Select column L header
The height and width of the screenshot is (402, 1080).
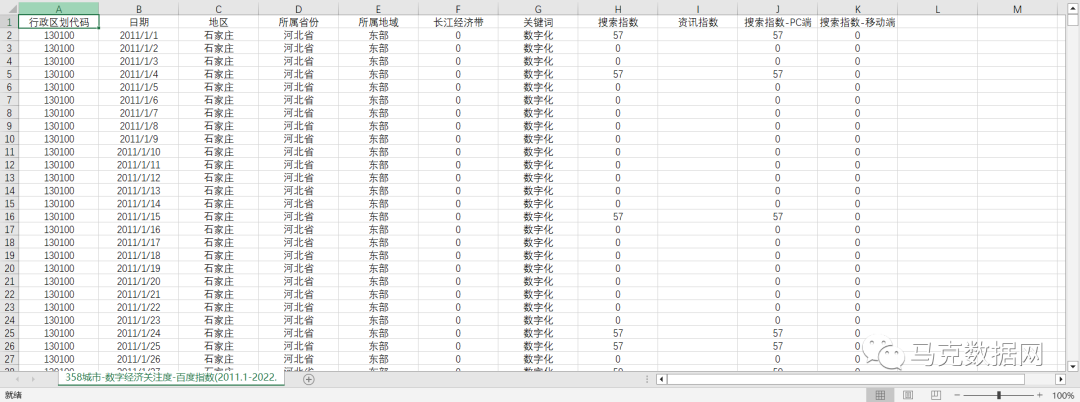[x=937, y=9]
